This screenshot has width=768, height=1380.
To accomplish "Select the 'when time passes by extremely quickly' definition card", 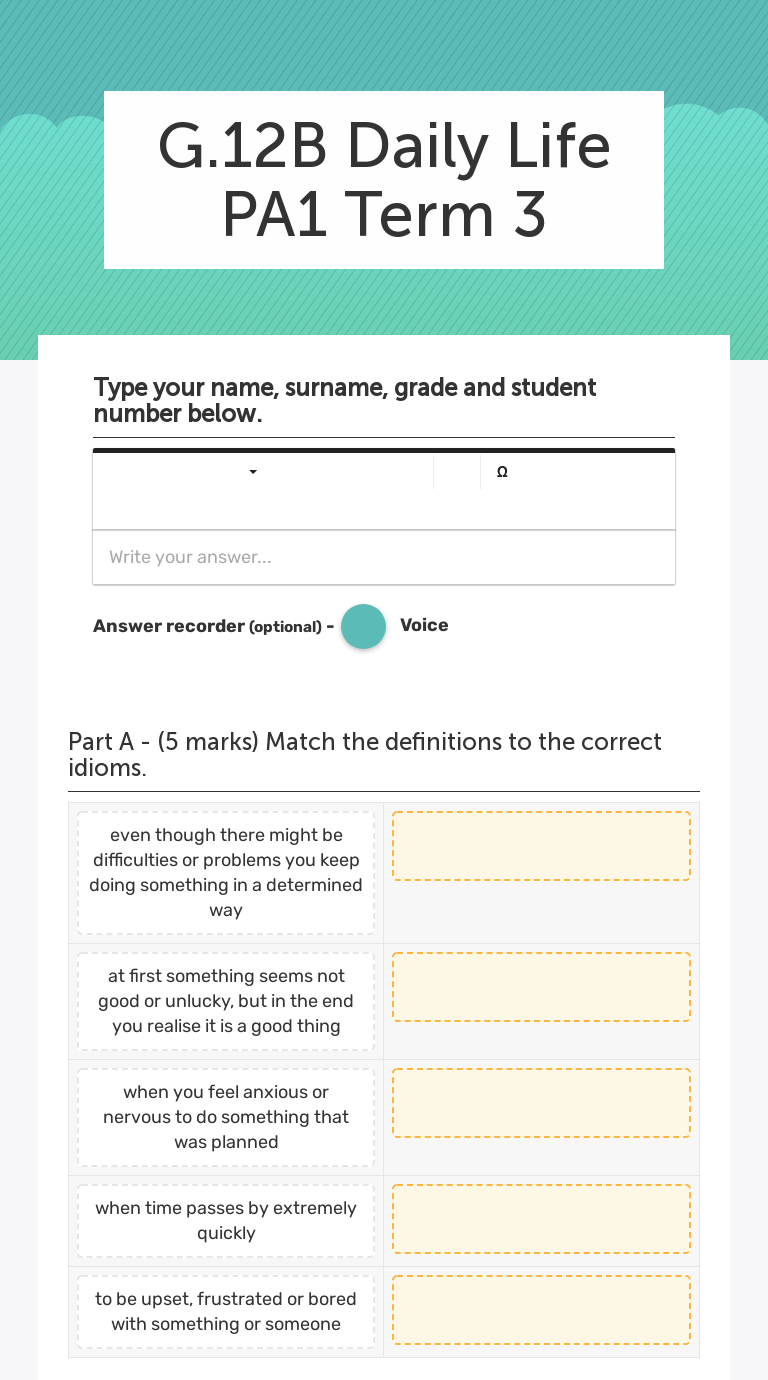I will click(x=225, y=1220).
